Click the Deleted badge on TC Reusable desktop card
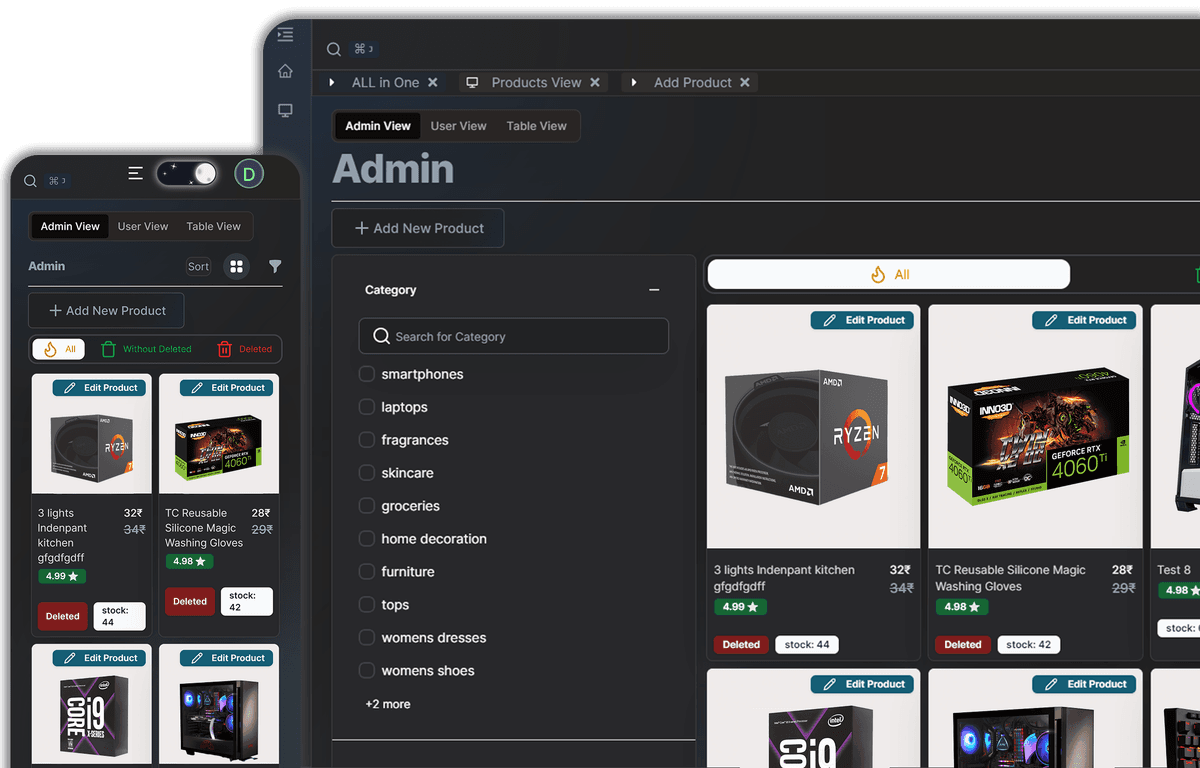Viewport: 1200px width, 768px height. pyautogui.click(x=963, y=645)
